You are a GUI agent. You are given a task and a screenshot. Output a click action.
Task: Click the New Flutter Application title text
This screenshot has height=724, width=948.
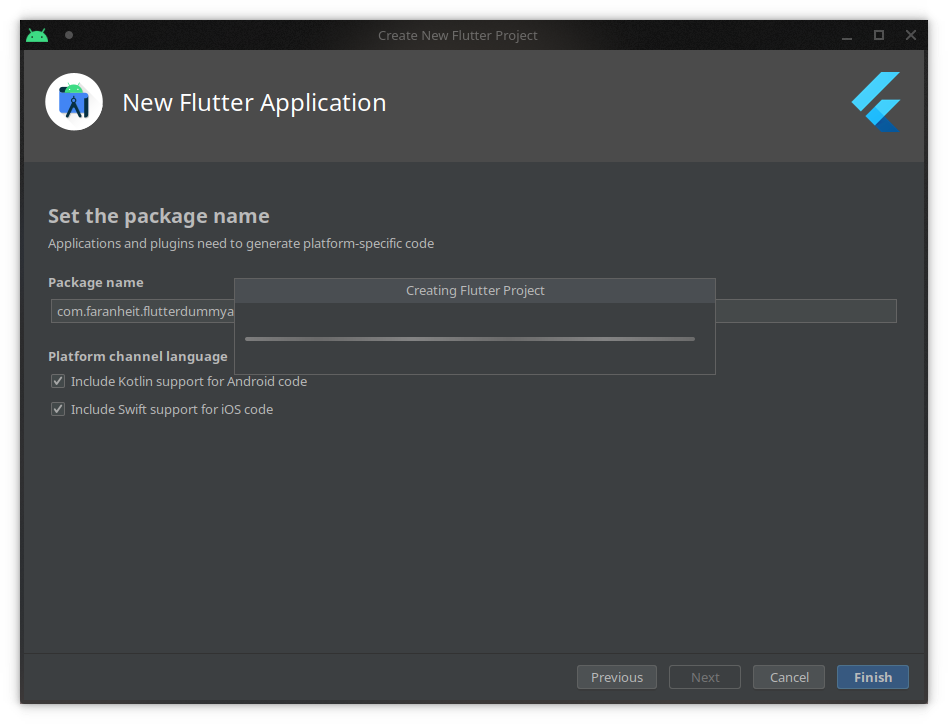point(254,103)
